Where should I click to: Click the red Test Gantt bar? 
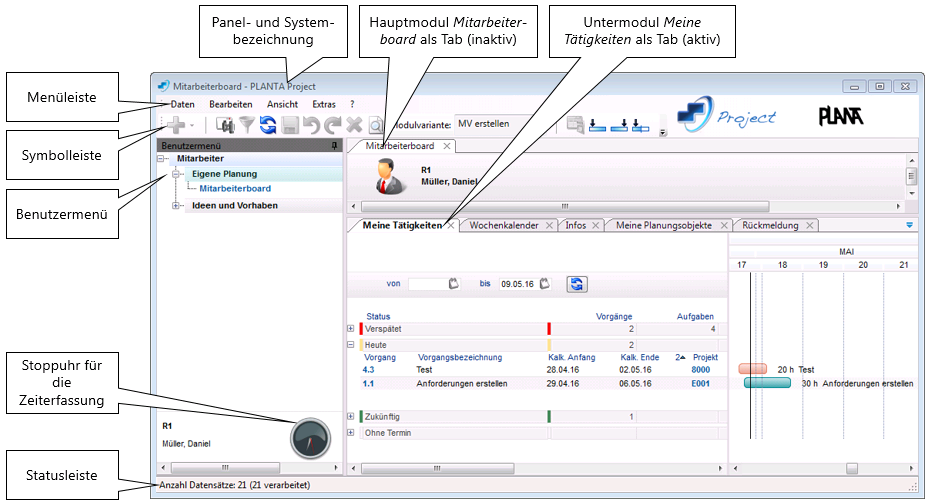click(x=753, y=369)
